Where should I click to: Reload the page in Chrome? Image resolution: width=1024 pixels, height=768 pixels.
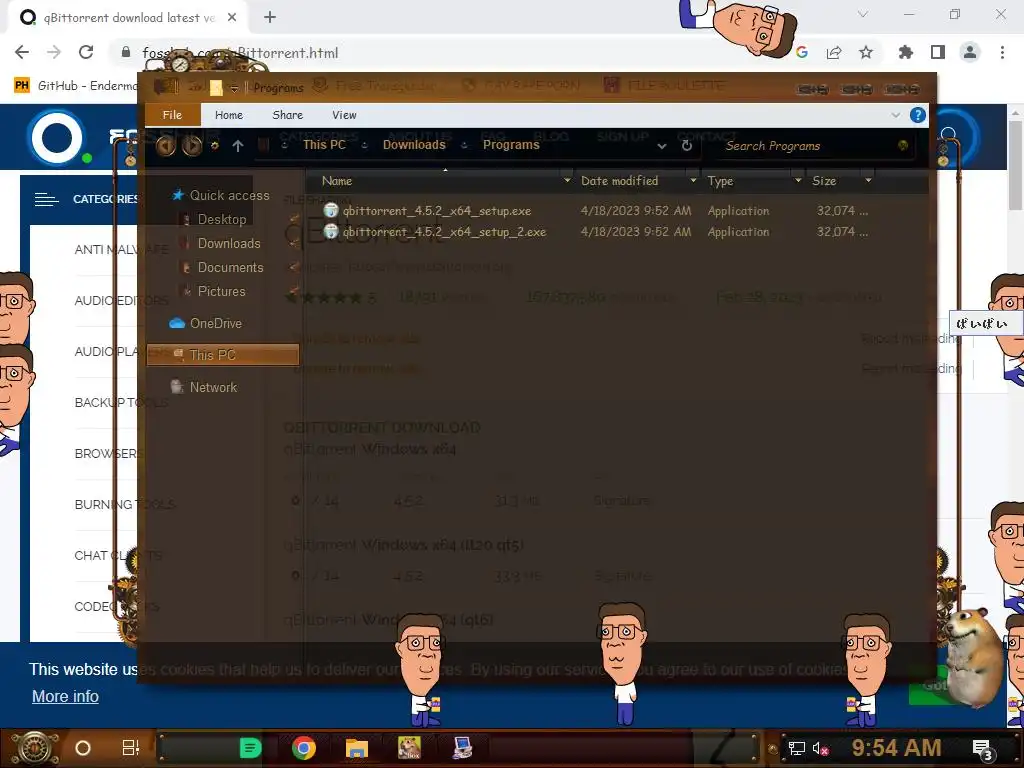[x=86, y=52]
